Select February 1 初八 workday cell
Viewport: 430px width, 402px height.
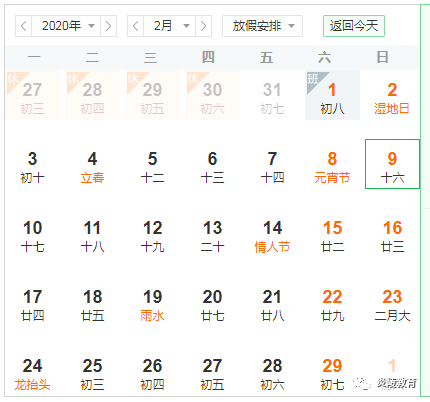(x=332, y=95)
